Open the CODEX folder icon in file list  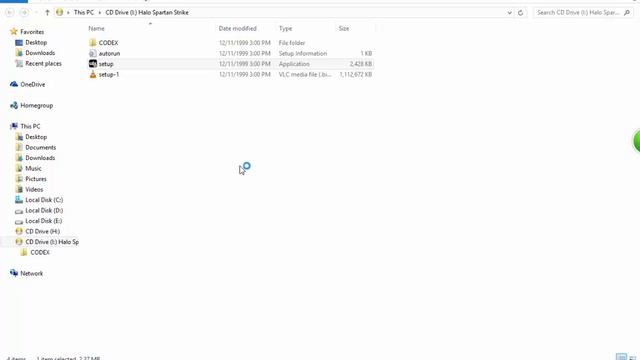(93, 42)
